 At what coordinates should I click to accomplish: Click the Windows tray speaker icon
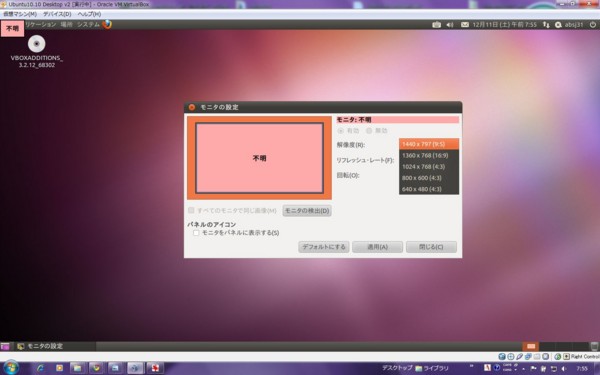[x=563, y=368]
